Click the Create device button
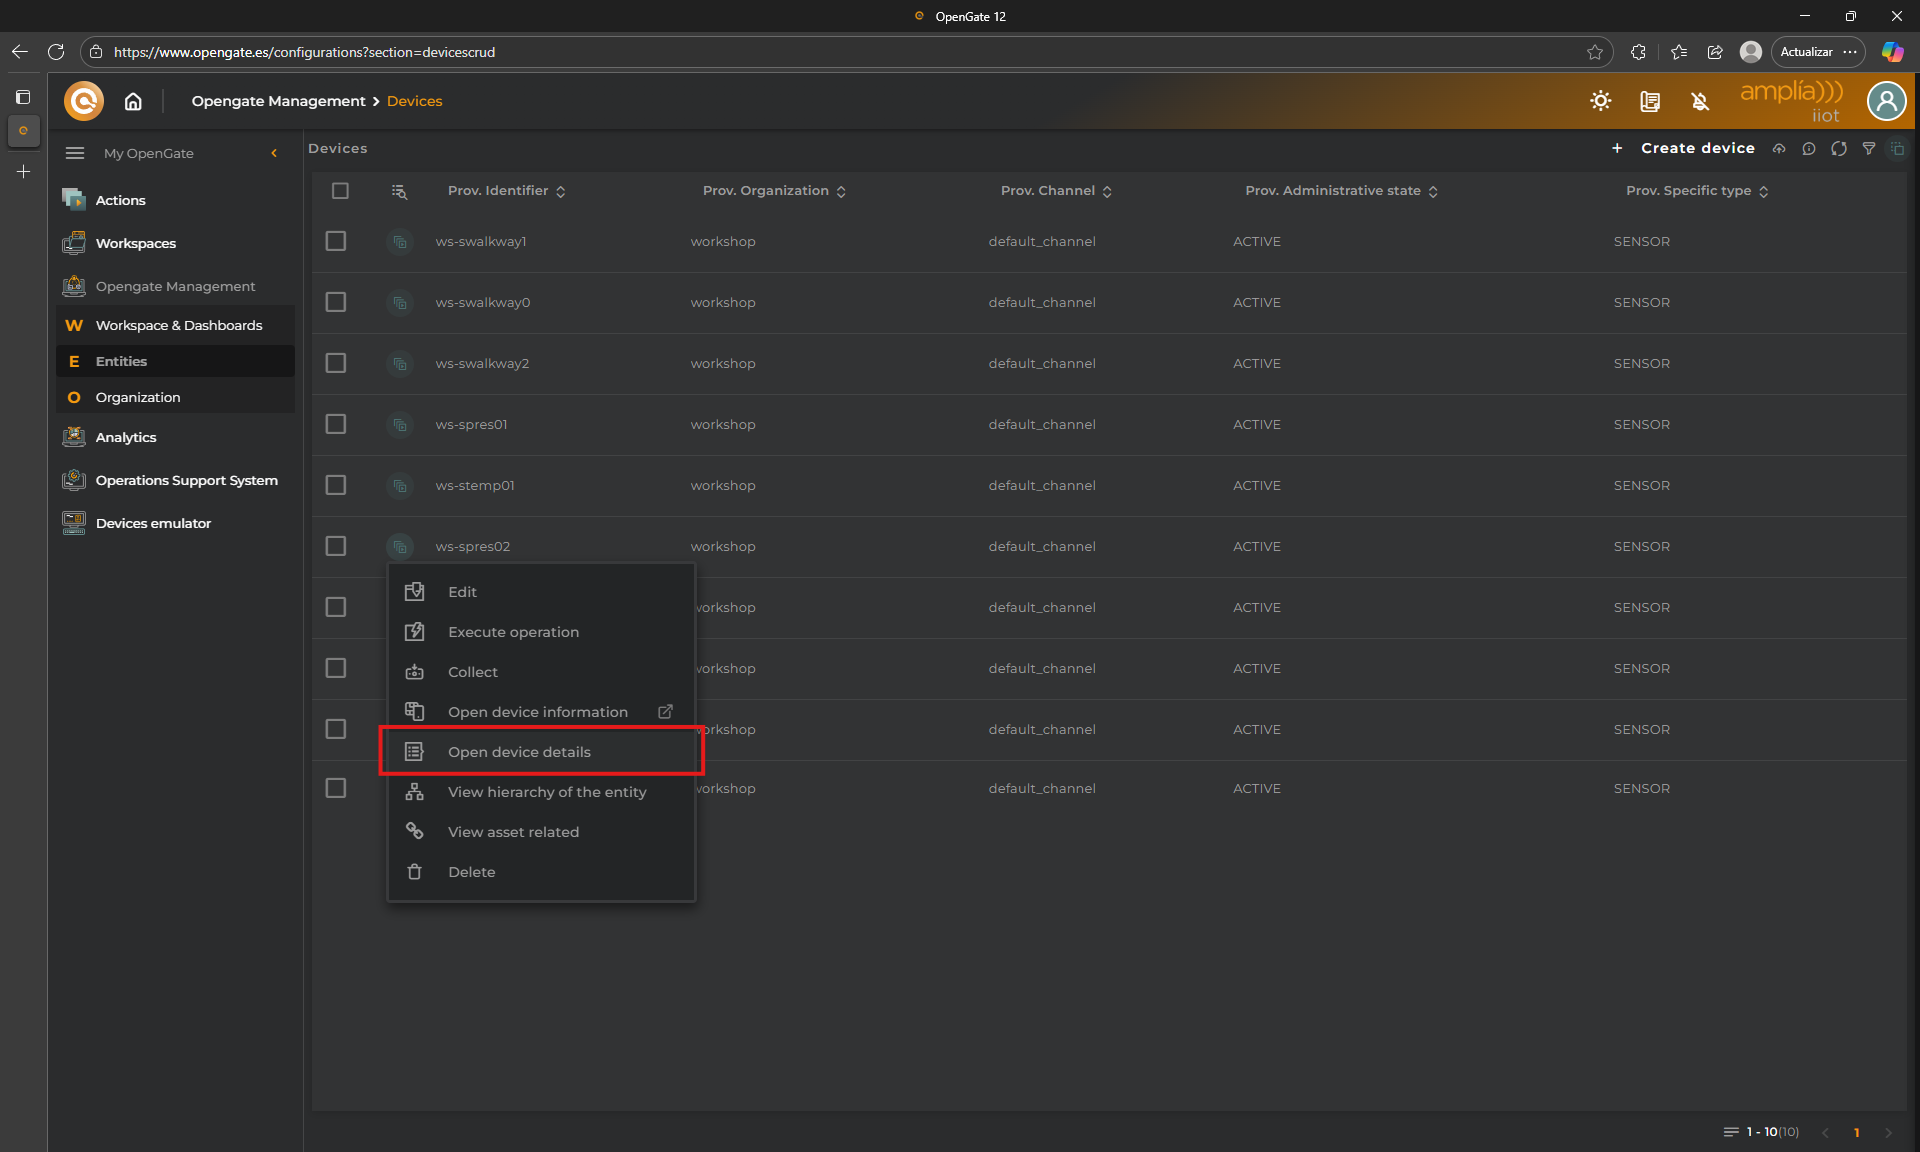1920x1152 pixels. [1696, 148]
